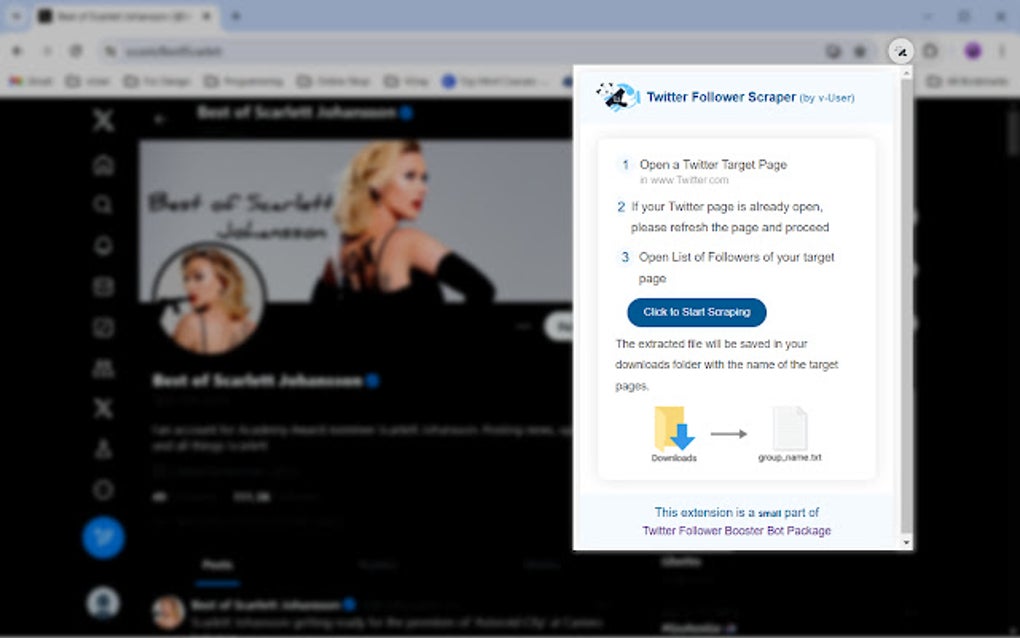Select the Explore search icon
The width and height of the screenshot is (1020, 638).
coord(103,205)
